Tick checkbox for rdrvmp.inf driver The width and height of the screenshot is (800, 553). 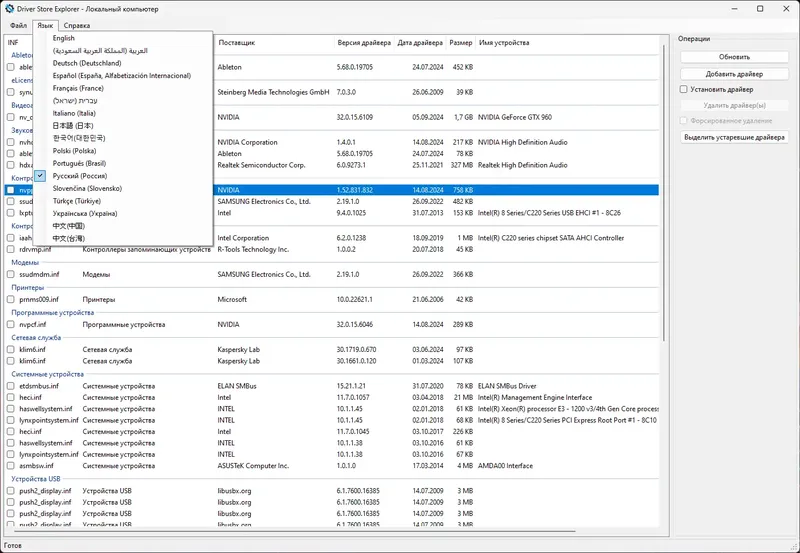tap(11, 249)
